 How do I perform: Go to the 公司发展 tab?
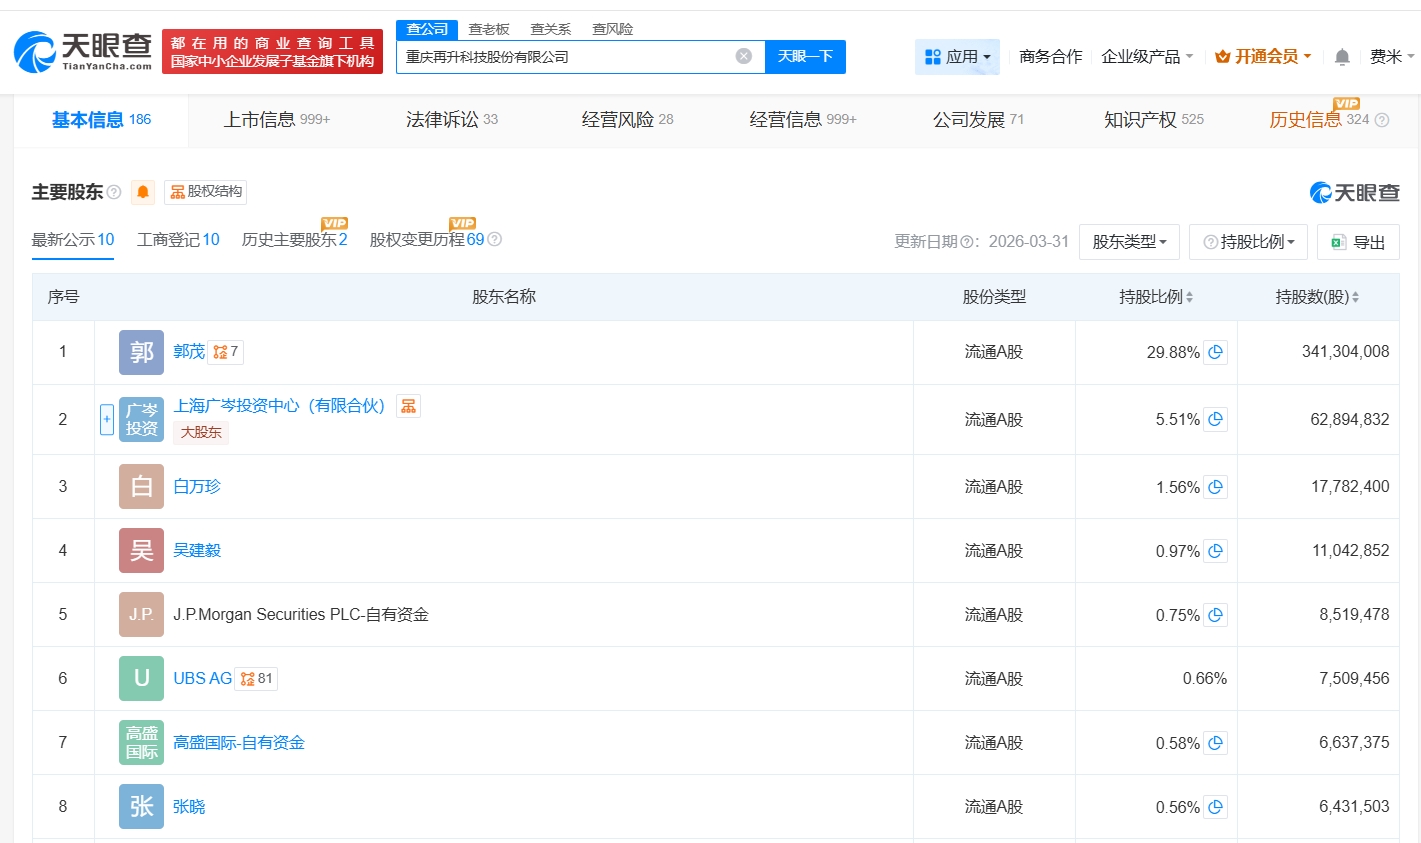pyautogui.click(x=979, y=120)
